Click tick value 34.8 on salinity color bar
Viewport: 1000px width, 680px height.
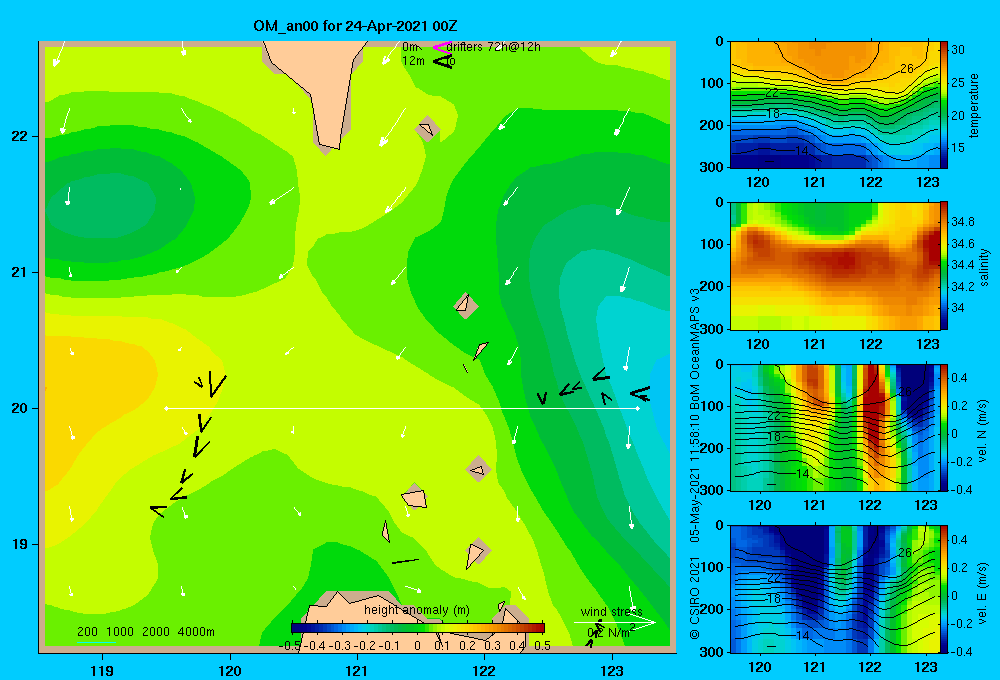point(962,222)
